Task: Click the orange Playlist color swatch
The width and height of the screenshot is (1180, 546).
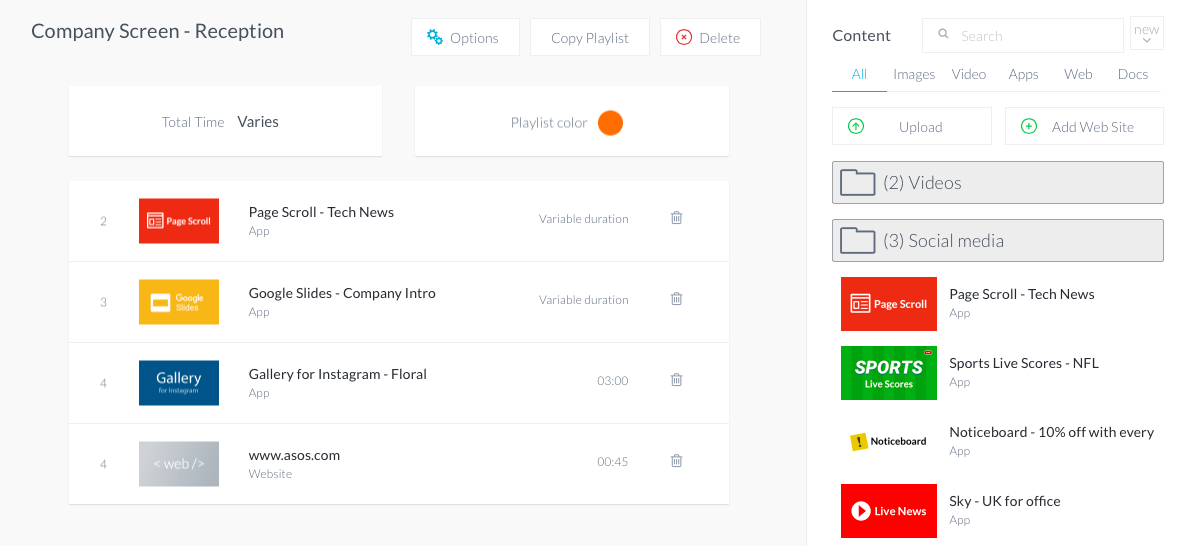Action: pos(610,123)
